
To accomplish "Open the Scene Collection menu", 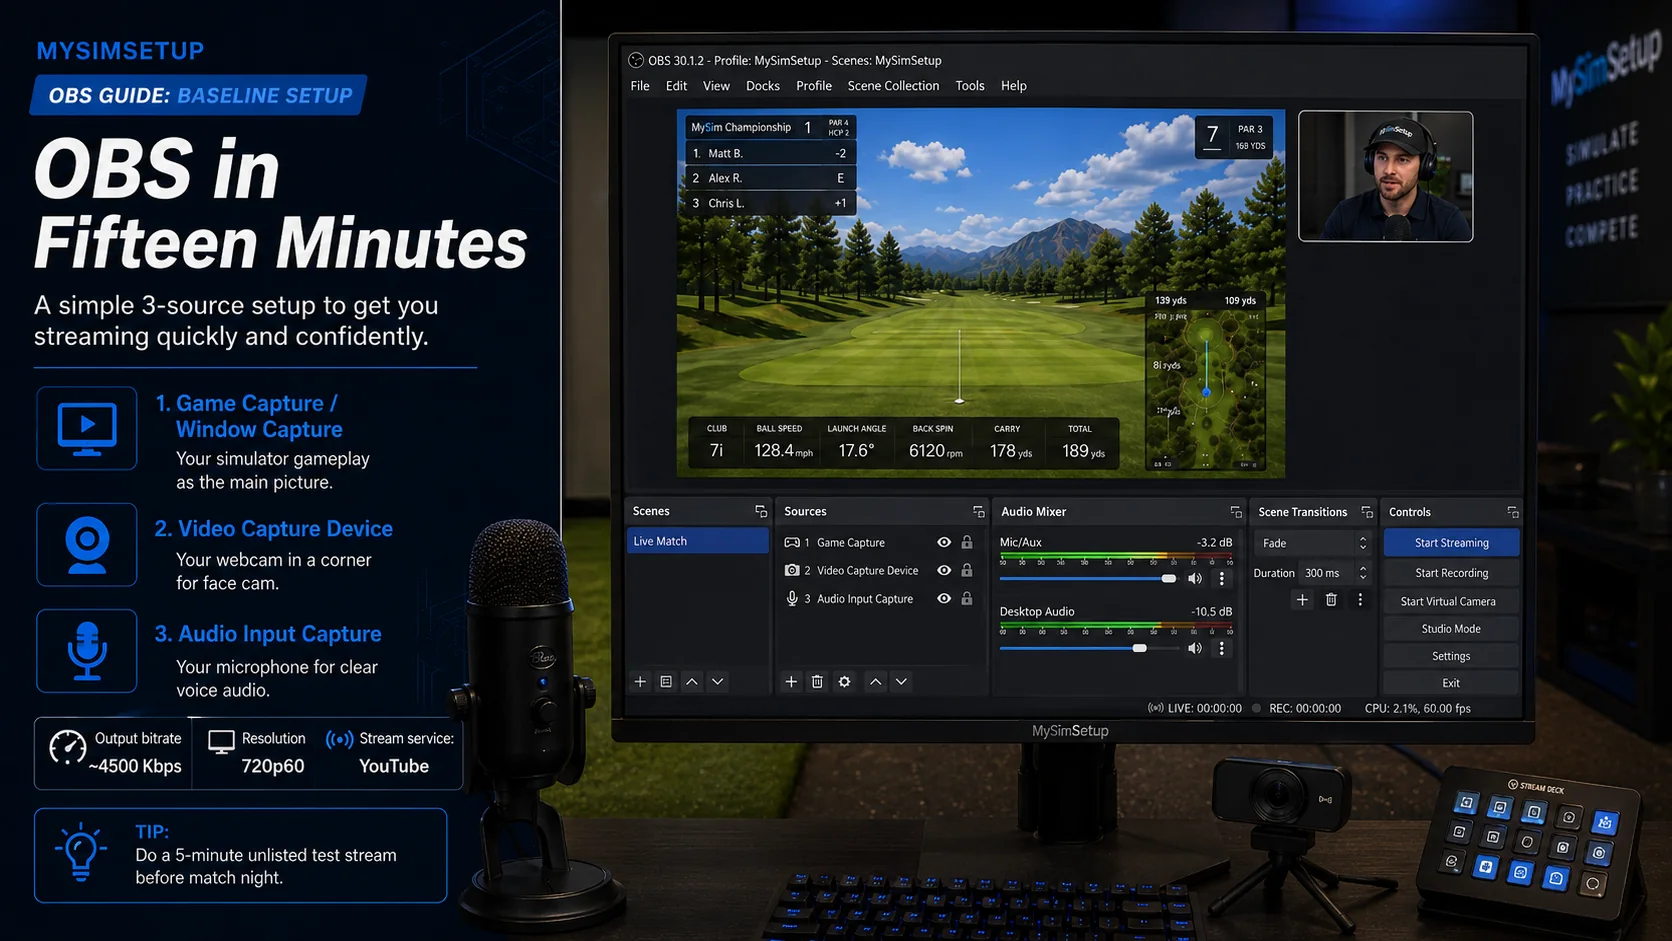I will pos(893,86).
